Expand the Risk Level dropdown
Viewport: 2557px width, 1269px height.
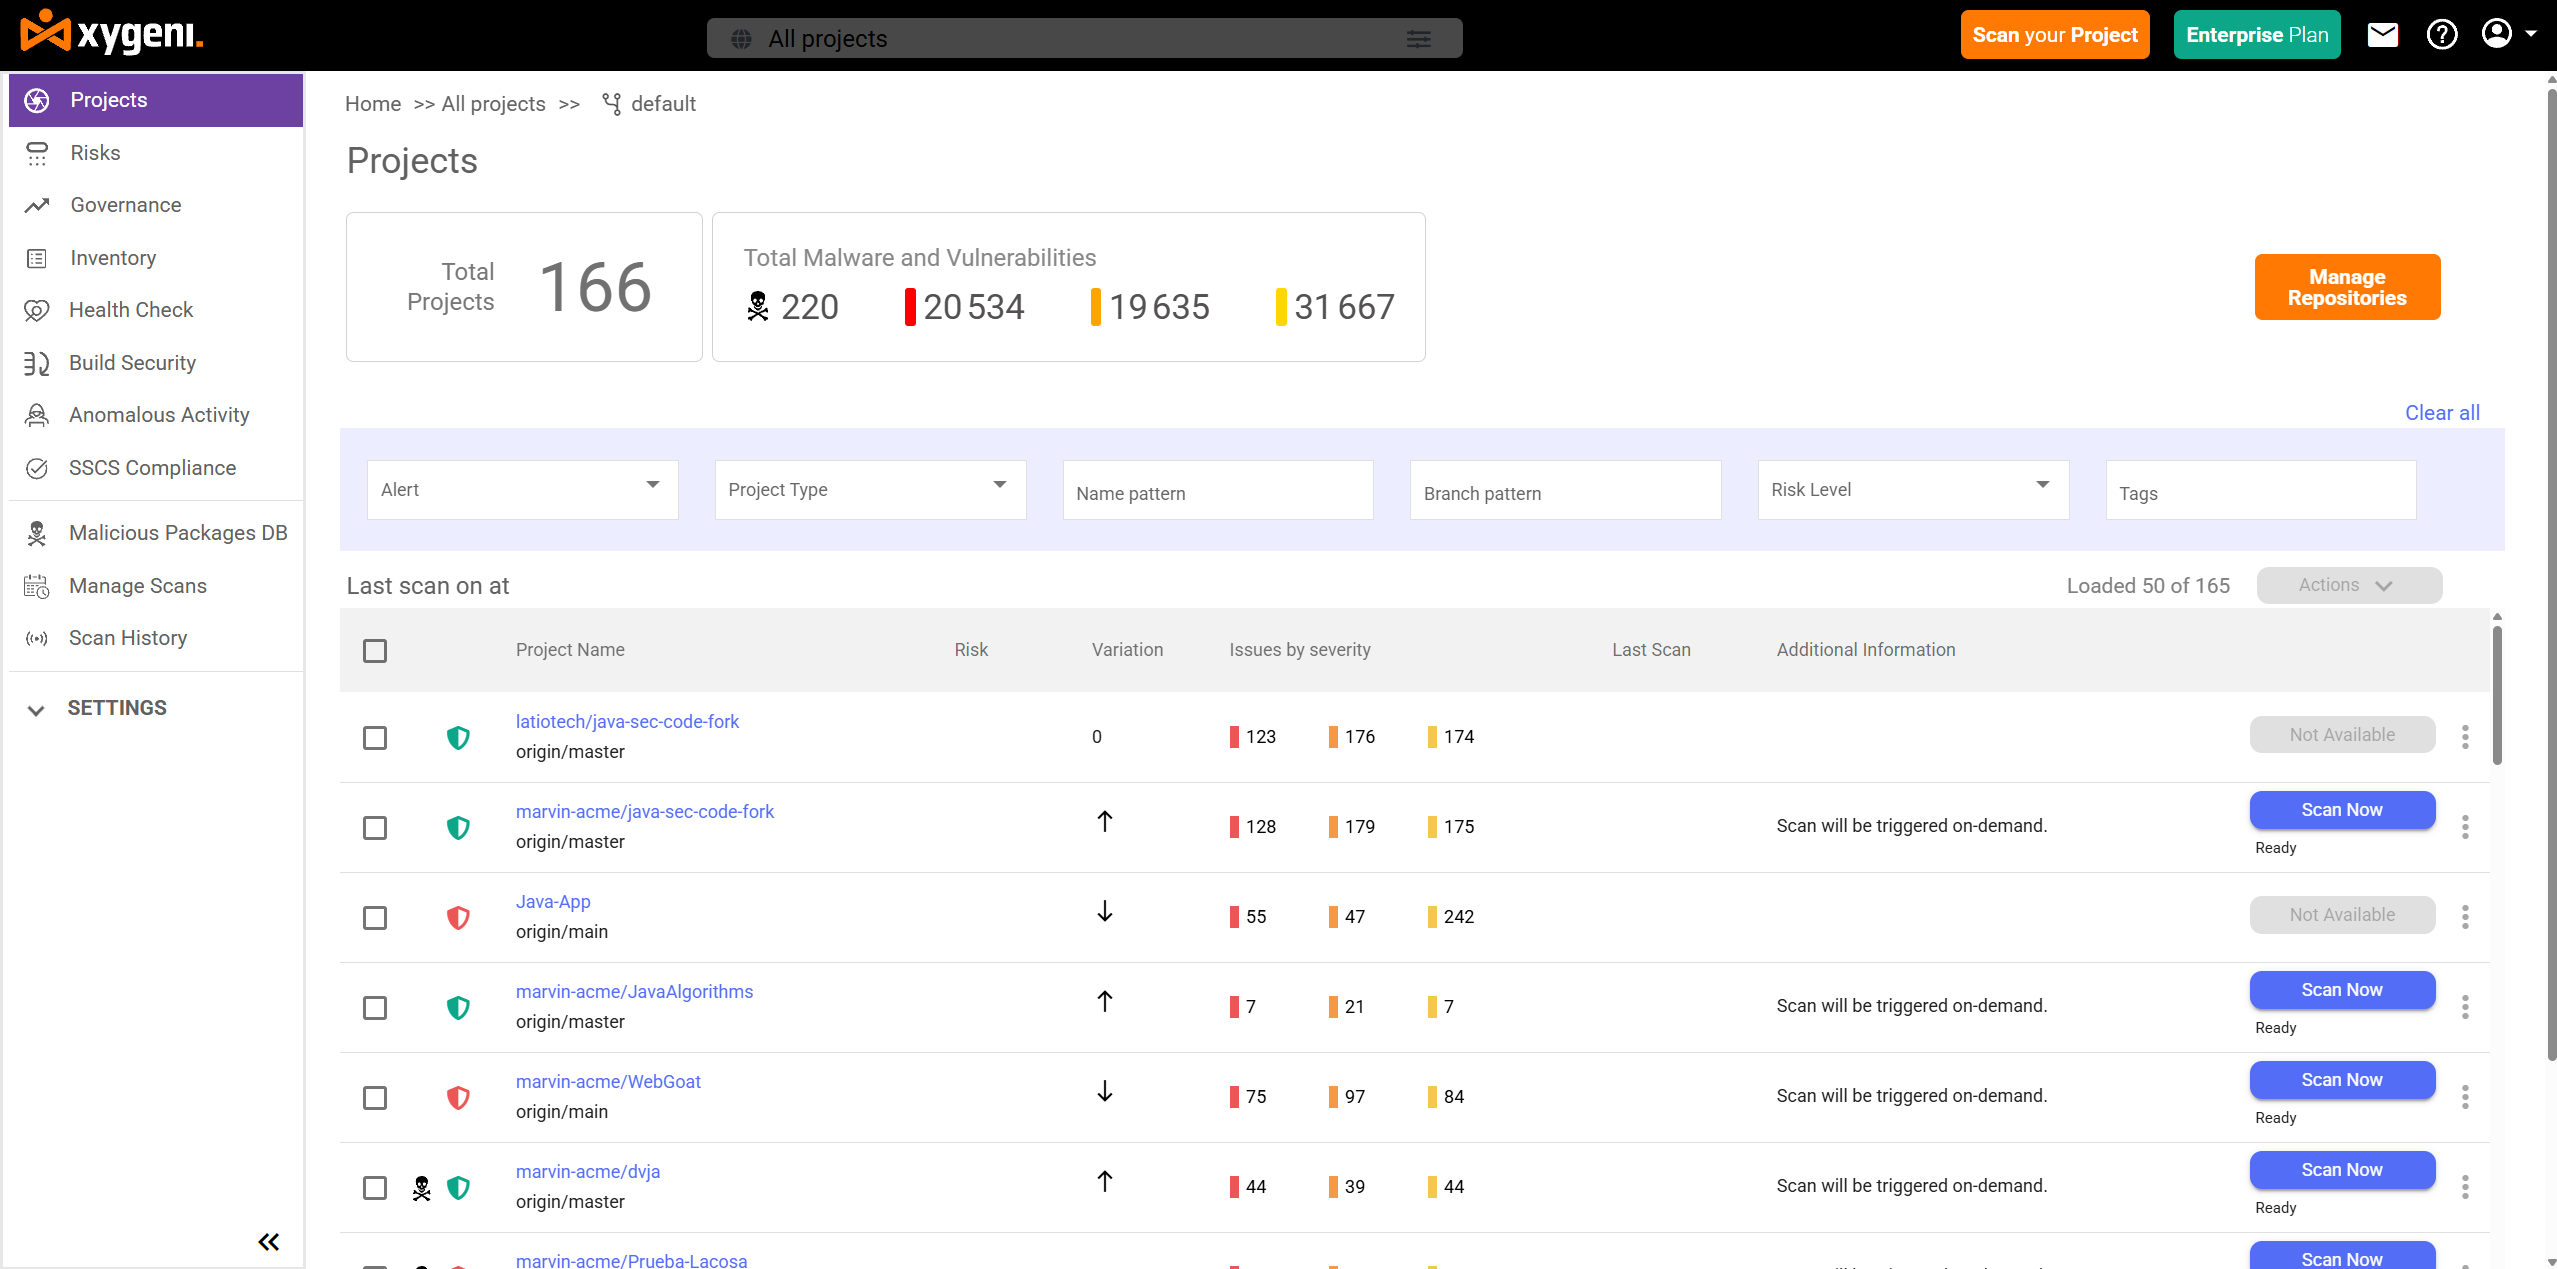(x=1912, y=489)
